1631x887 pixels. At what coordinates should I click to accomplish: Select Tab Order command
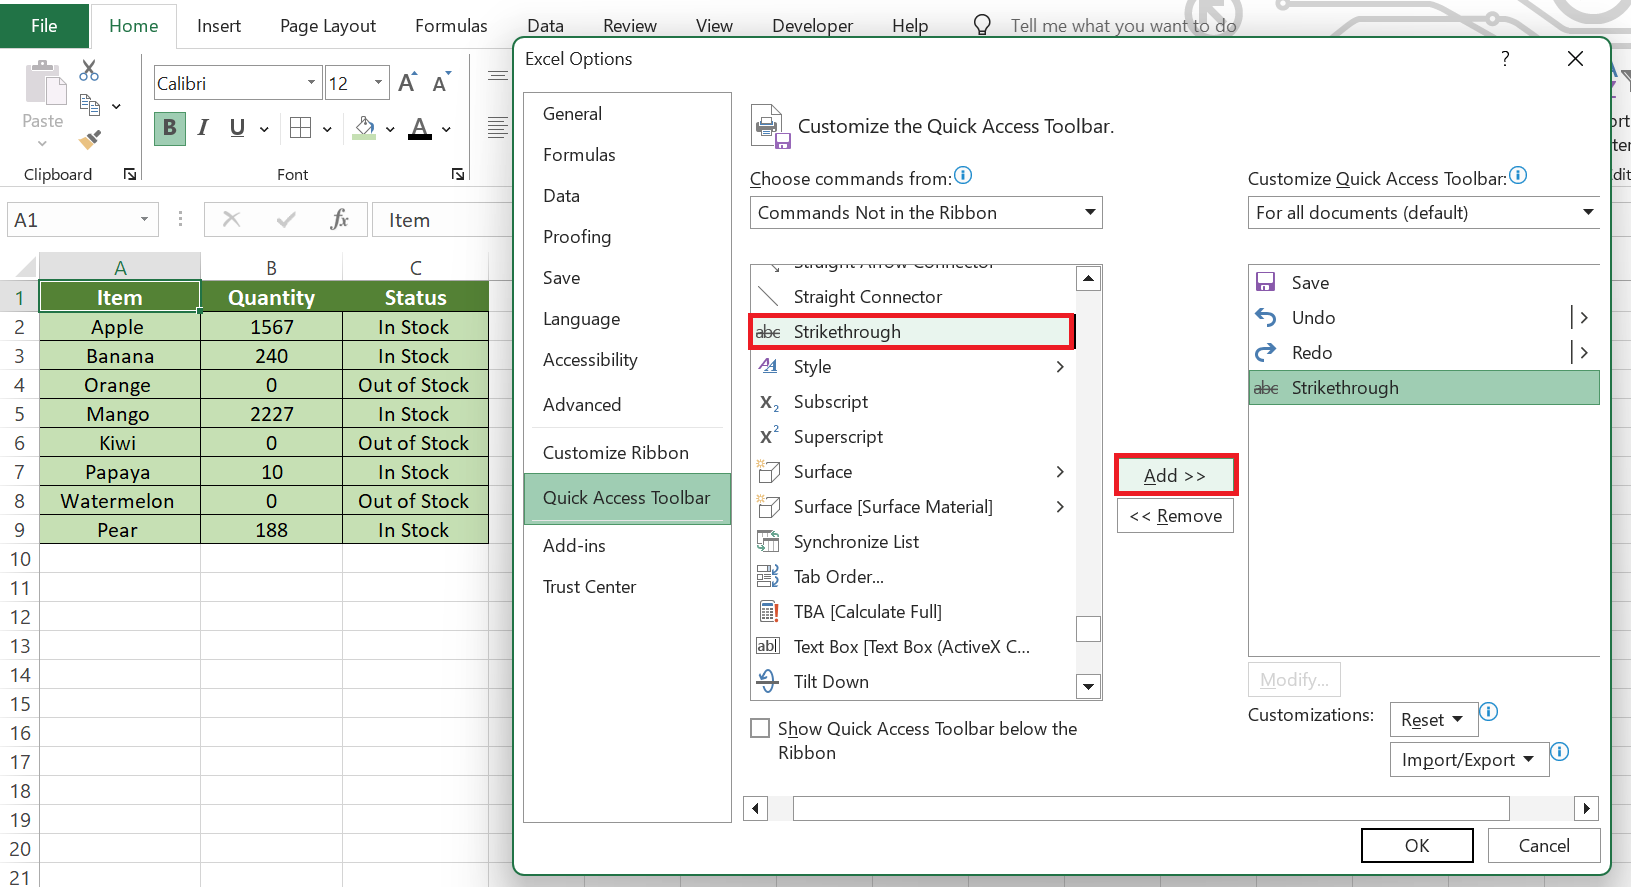[x=912, y=577]
